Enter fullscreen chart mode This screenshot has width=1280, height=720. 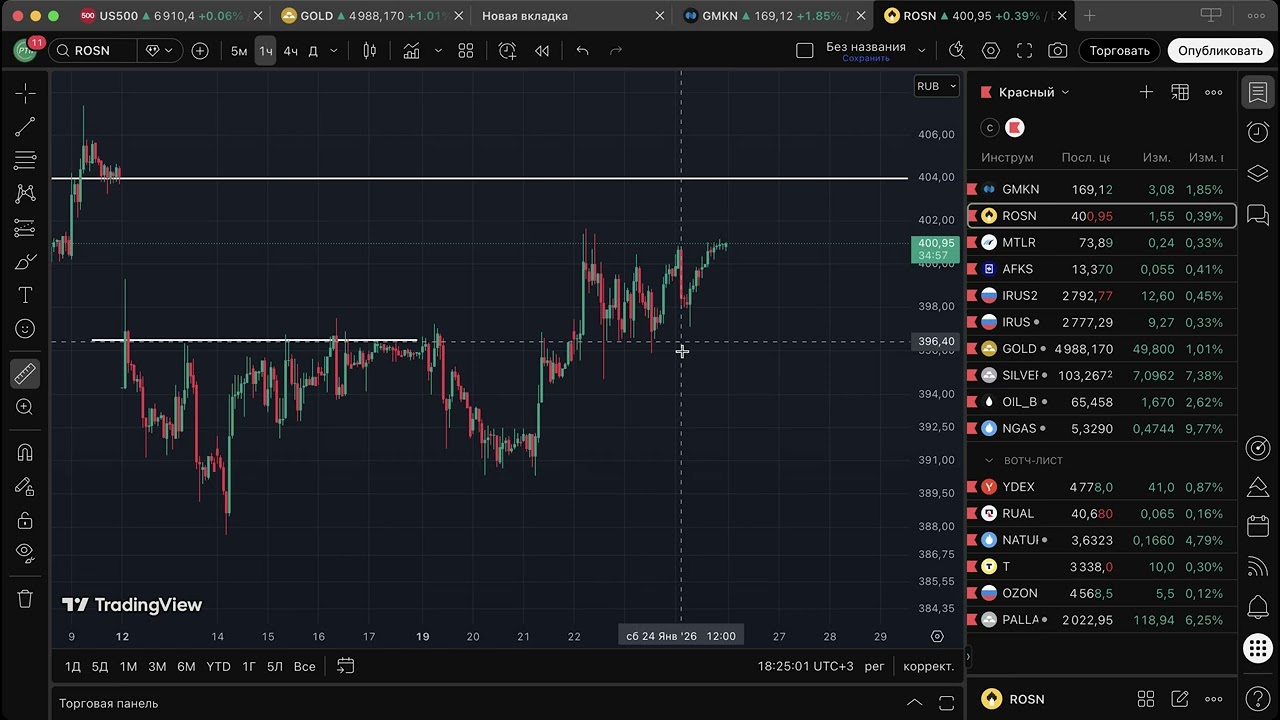(x=1024, y=51)
